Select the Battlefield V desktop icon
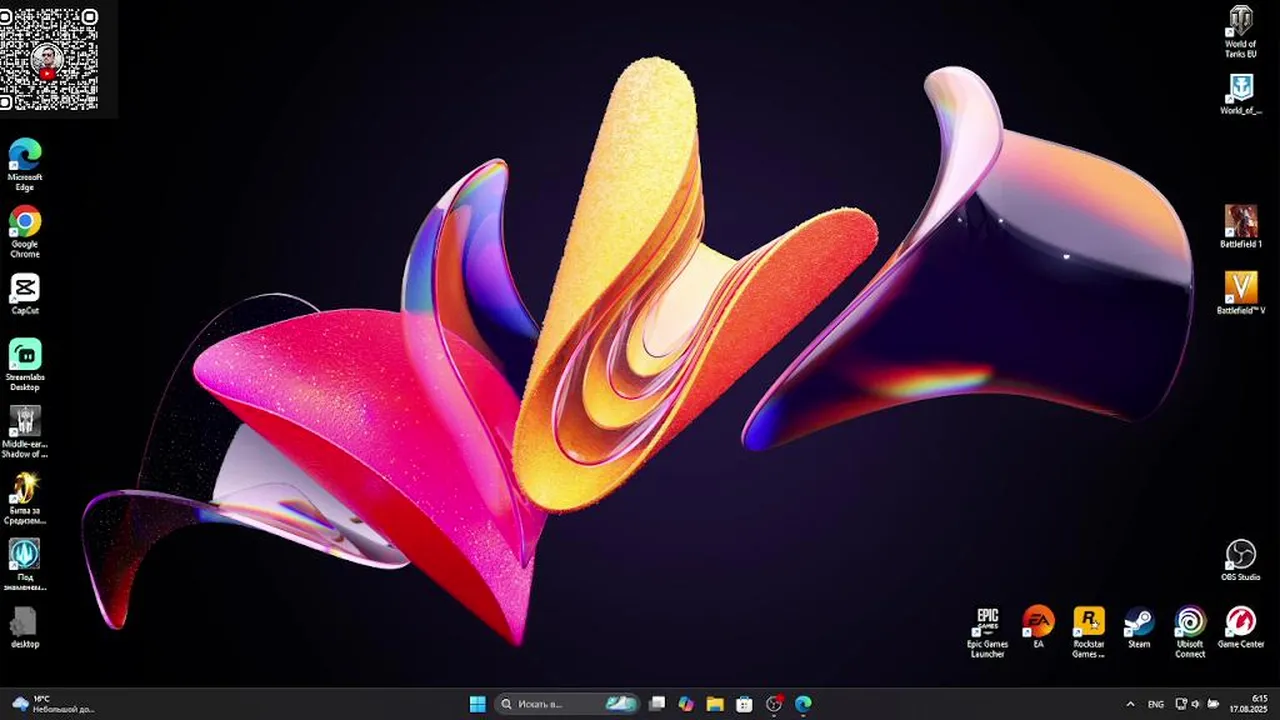Viewport: 1280px width, 720px height. tap(1241, 293)
